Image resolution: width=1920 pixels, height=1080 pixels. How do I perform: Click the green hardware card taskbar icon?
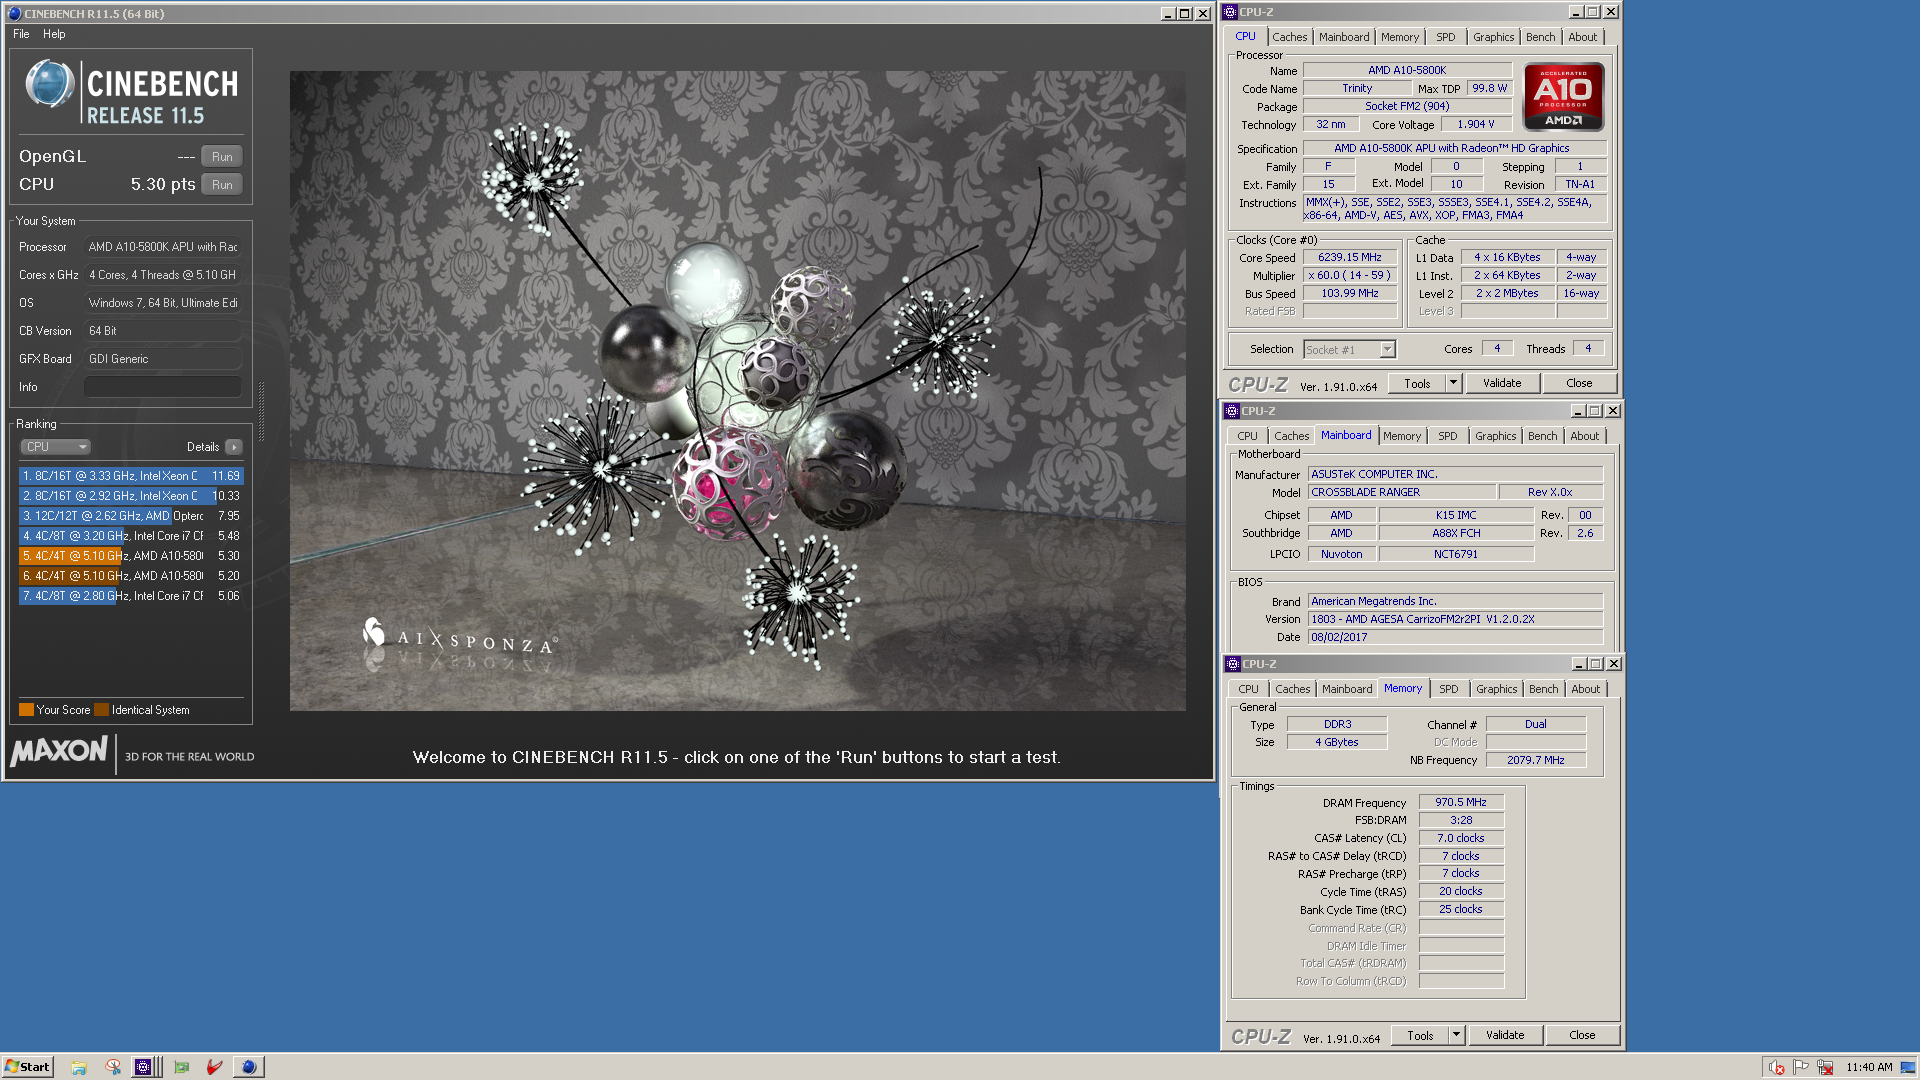click(181, 1067)
